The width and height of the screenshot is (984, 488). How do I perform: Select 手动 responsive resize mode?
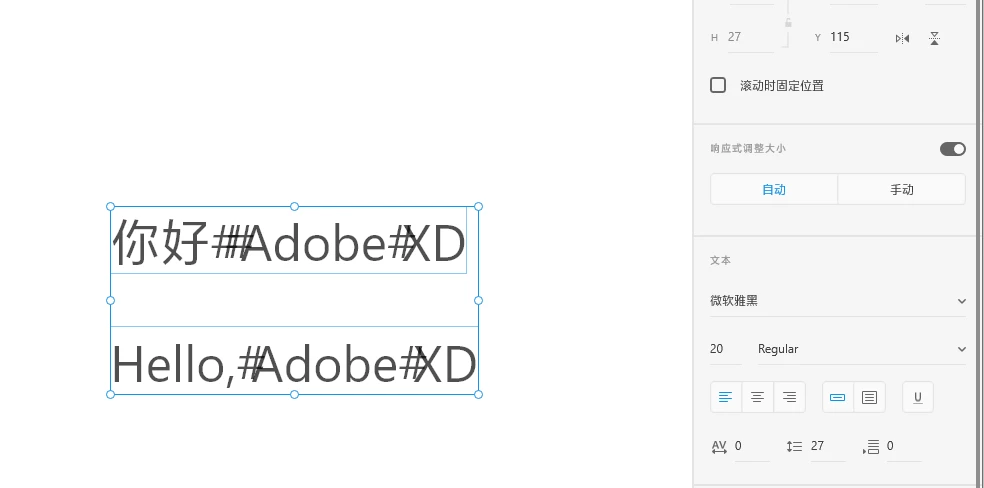(902, 189)
